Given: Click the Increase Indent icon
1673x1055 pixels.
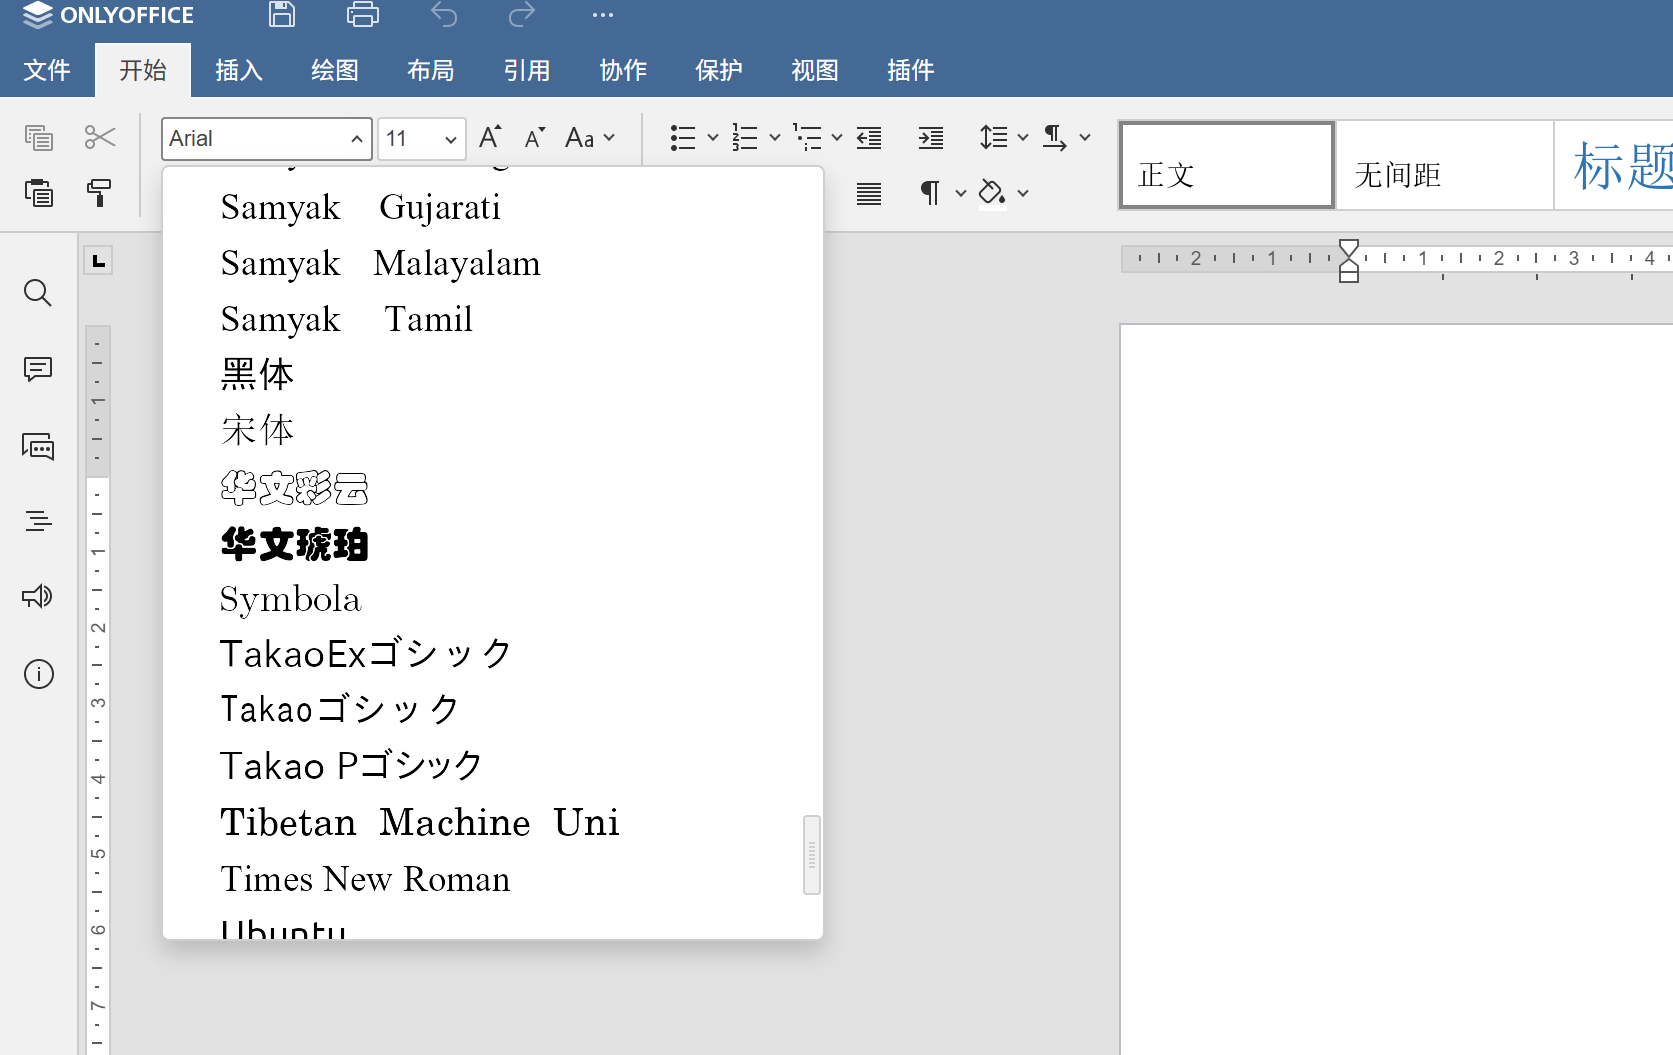Looking at the screenshot, I should tap(930, 138).
